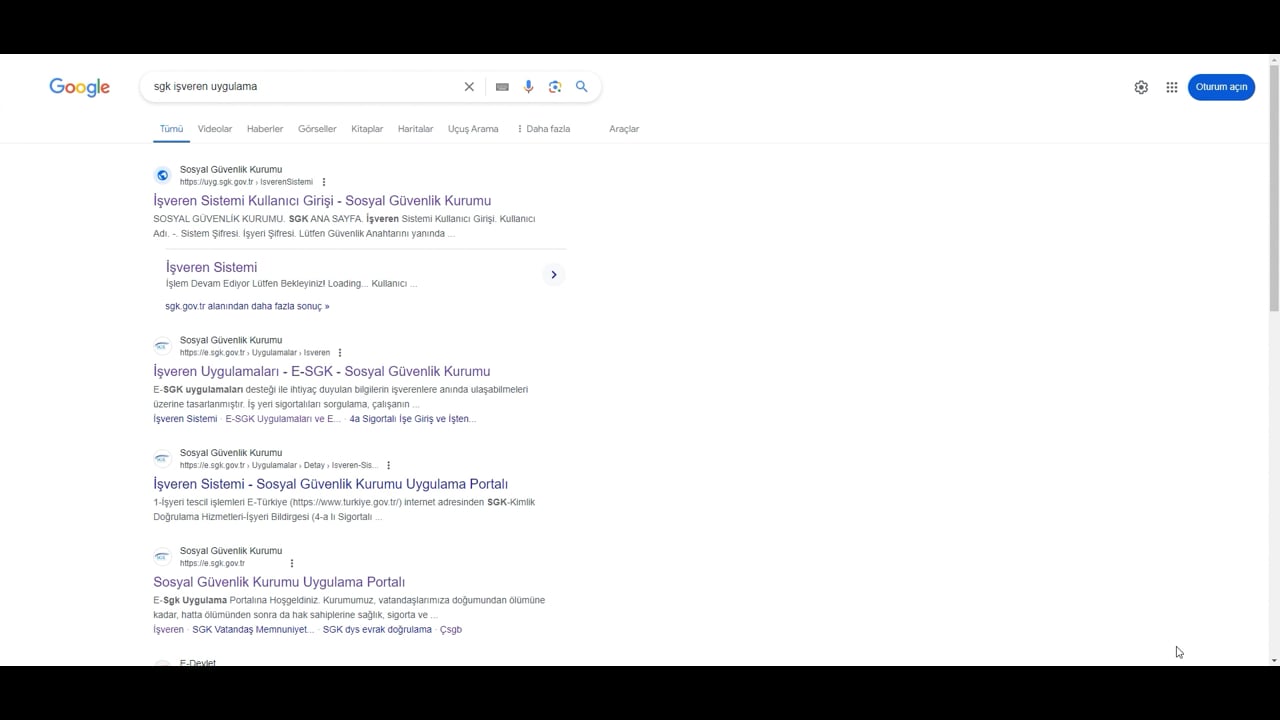This screenshot has height=720, width=1280.
Task: Click 4a Sigortalı İşe Giriş ve İşten sublink
Action: click(x=412, y=419)
